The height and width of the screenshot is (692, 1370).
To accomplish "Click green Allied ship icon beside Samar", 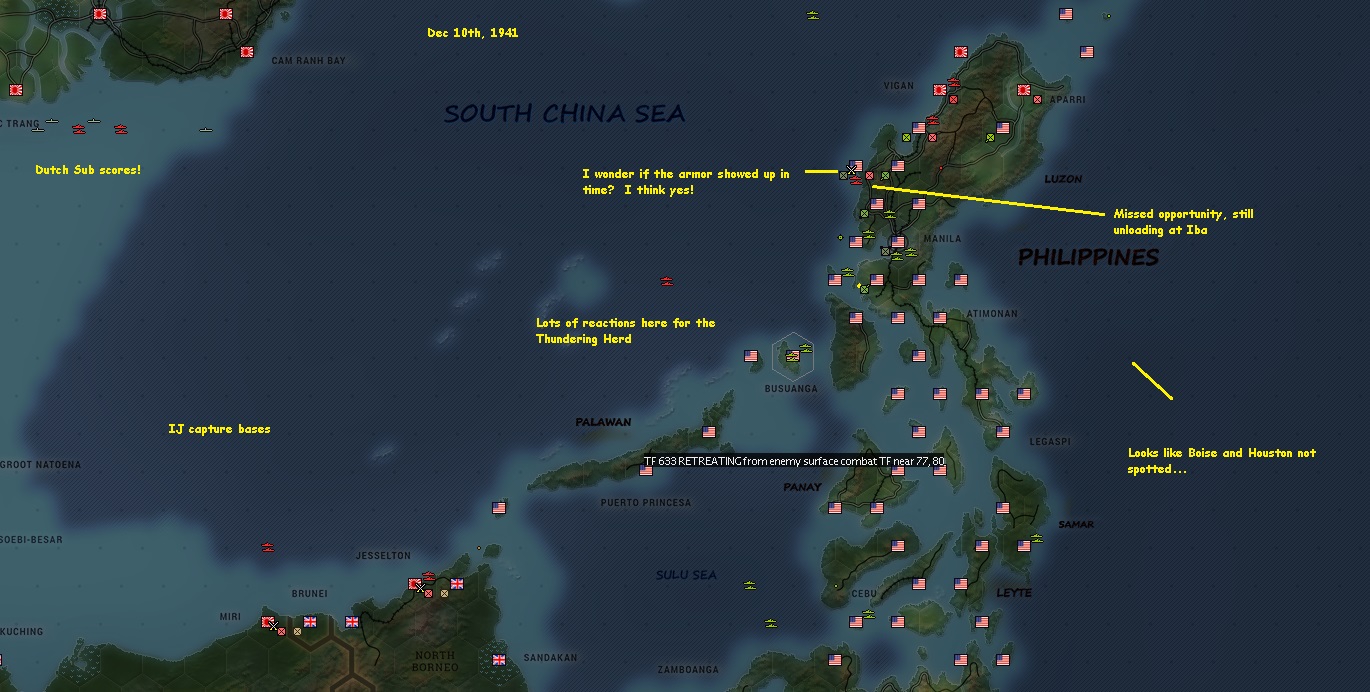I will [1036, 538].
